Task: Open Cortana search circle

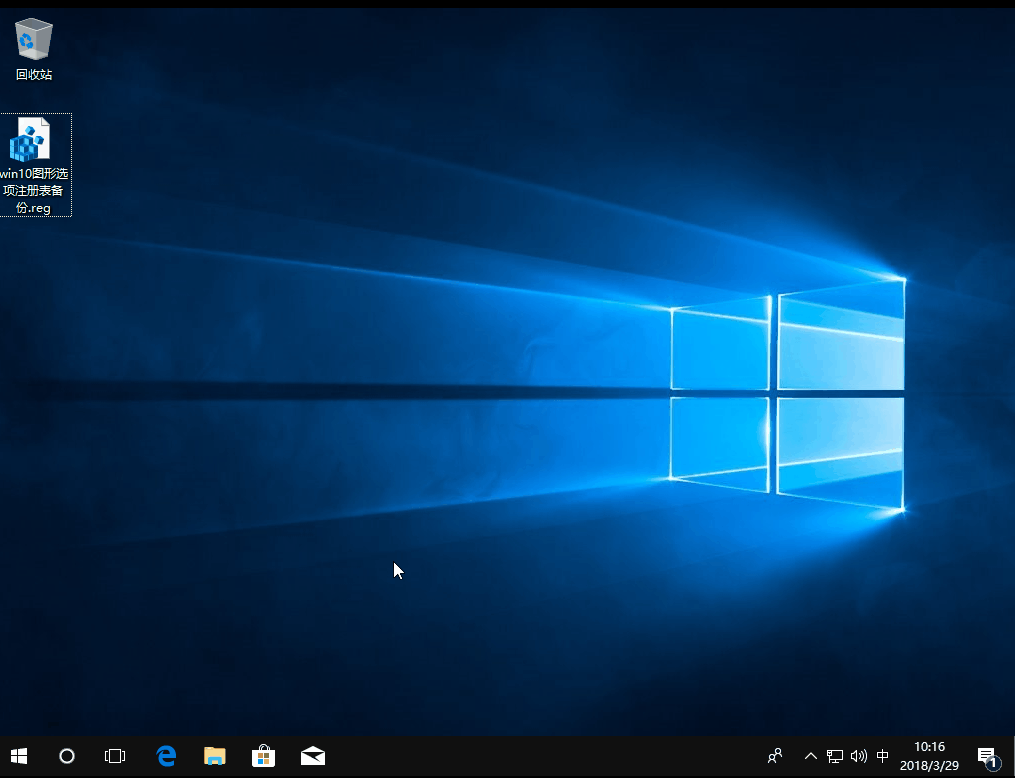Action: [x=67, y=756]
